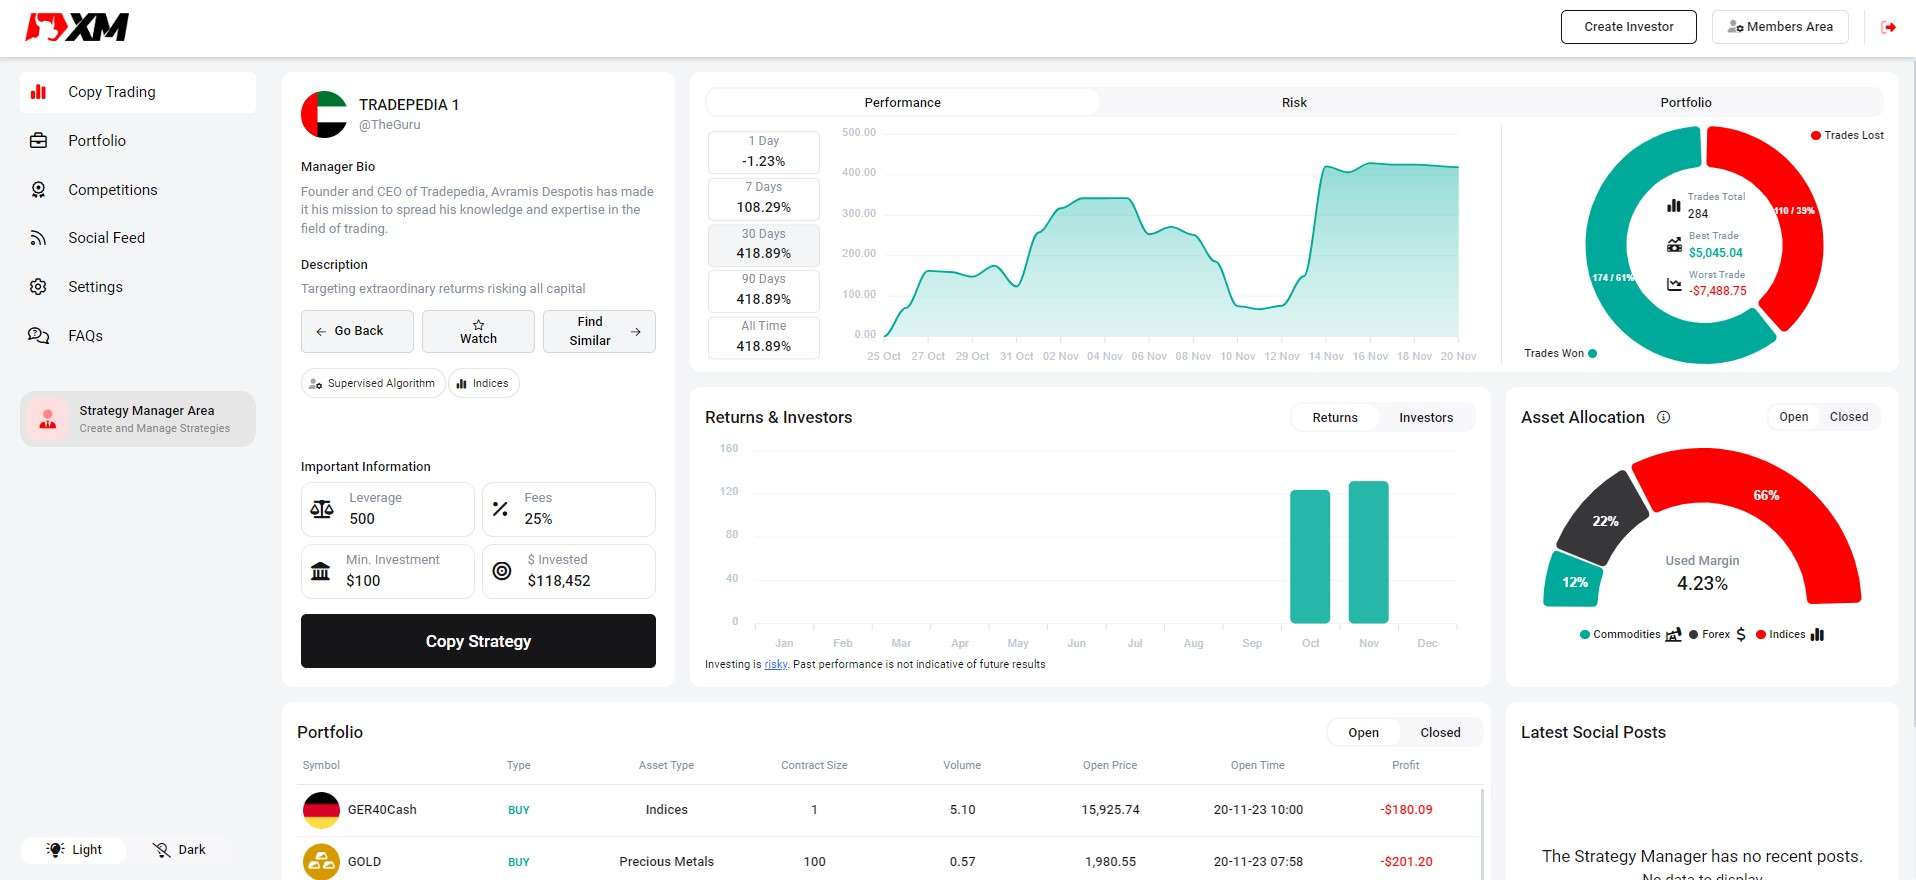Click the TRADEPEDIA 1 UAE flag avatar
This screenshot has height=880, width=1916.
324,114
